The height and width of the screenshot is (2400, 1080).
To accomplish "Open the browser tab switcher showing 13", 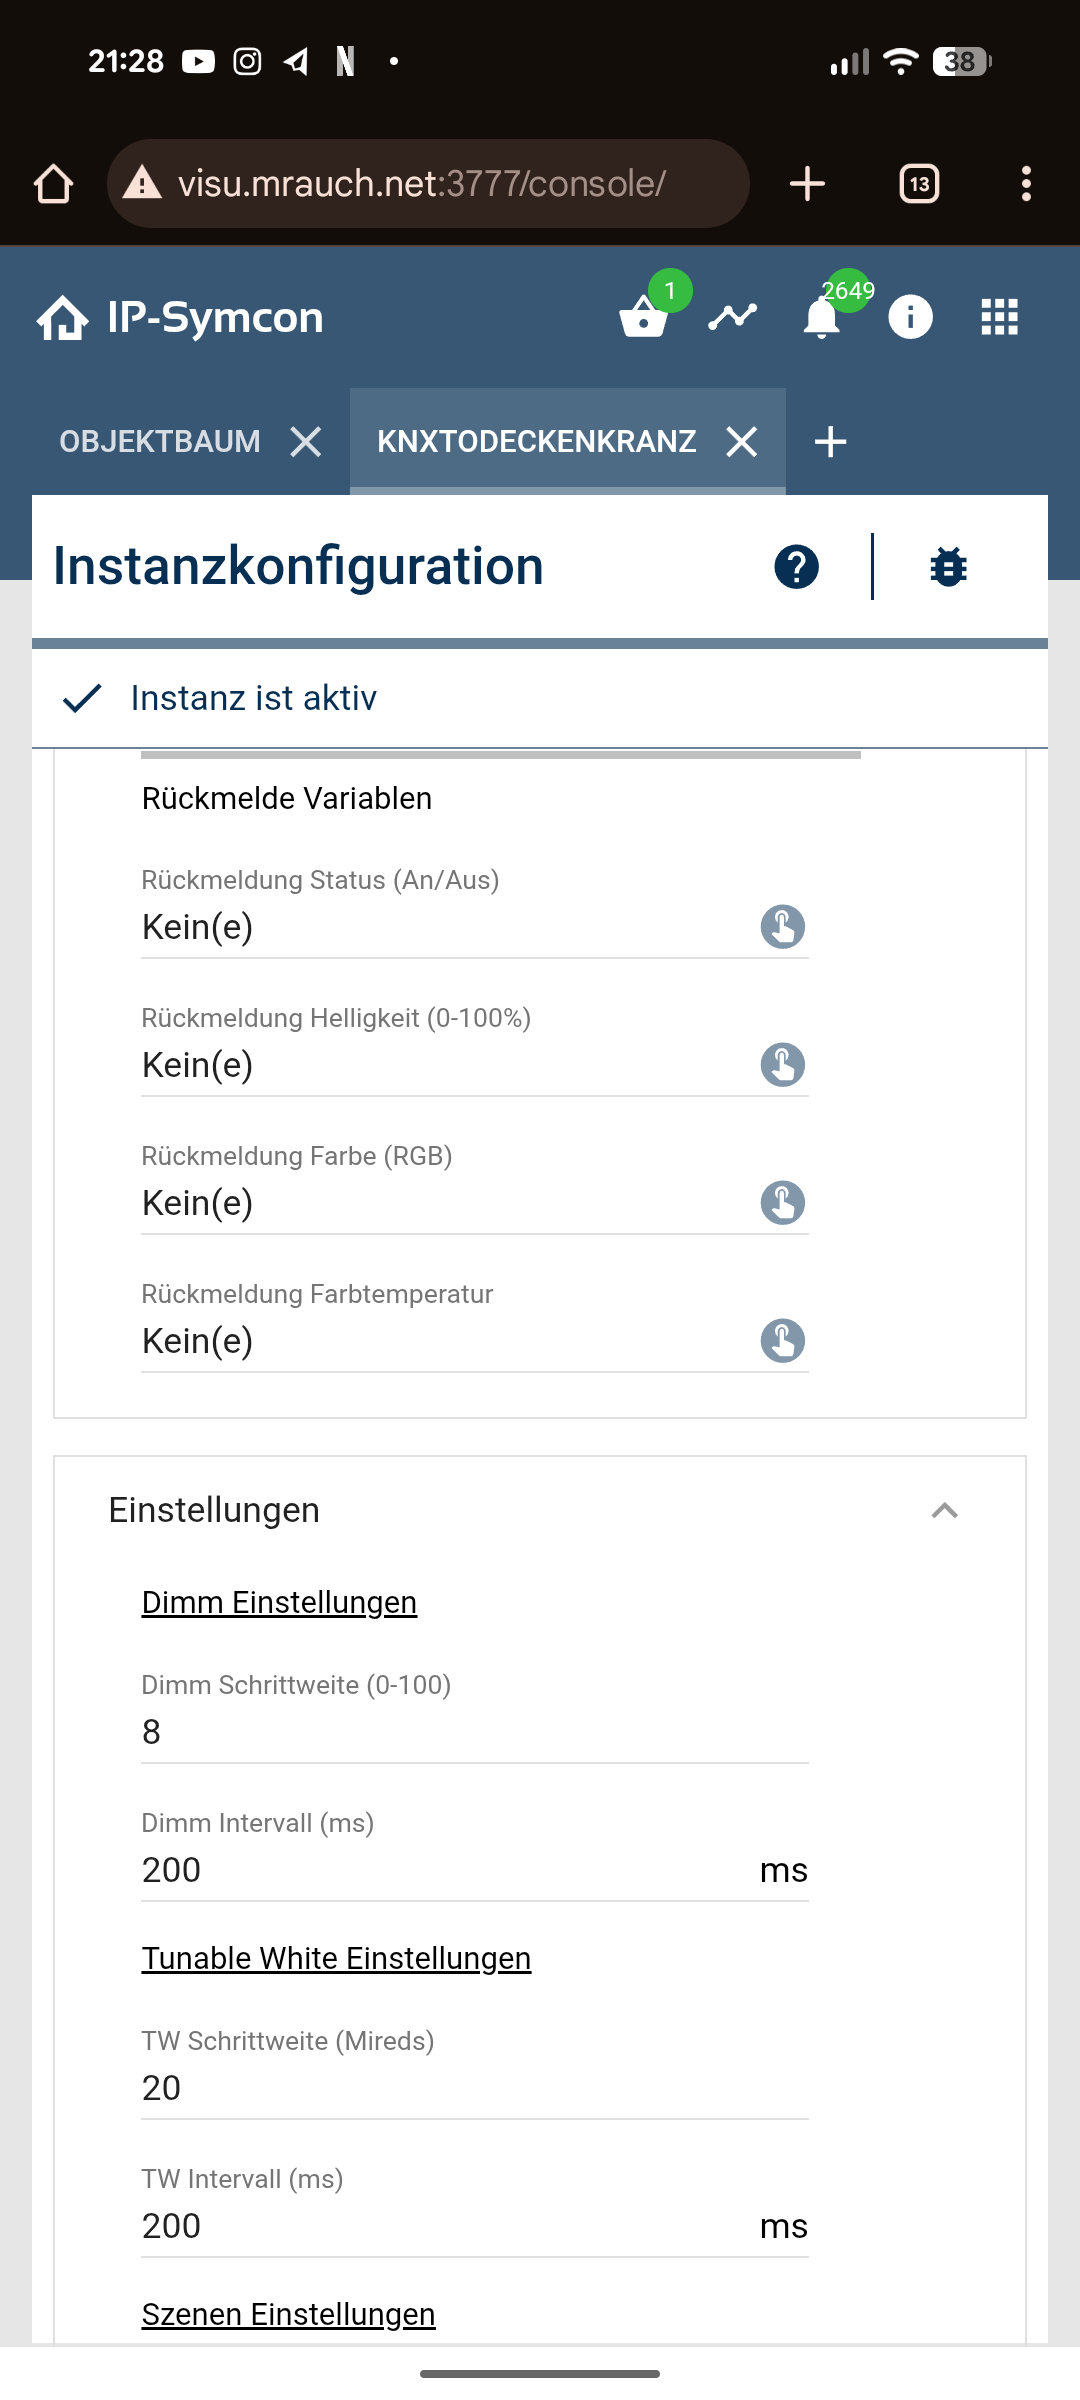I will [919, 184].
